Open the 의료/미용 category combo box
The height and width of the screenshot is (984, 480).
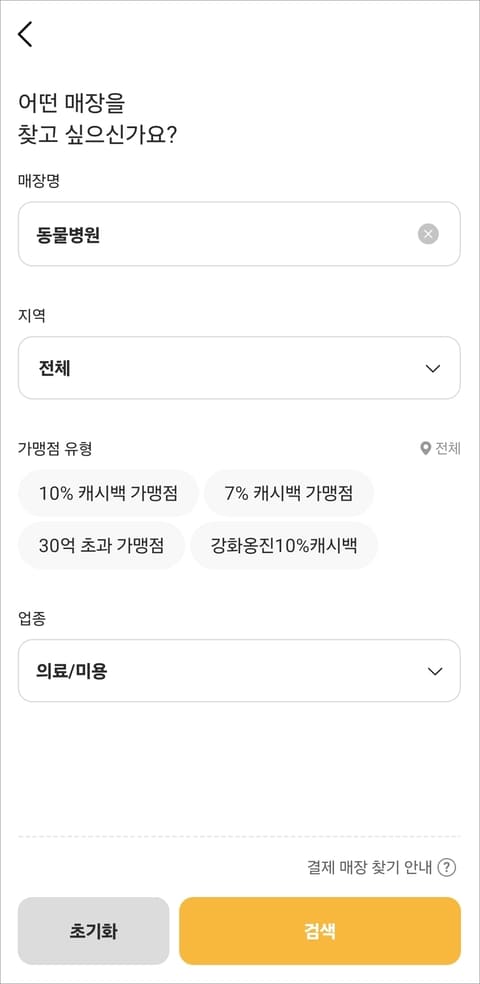(239, 671)
